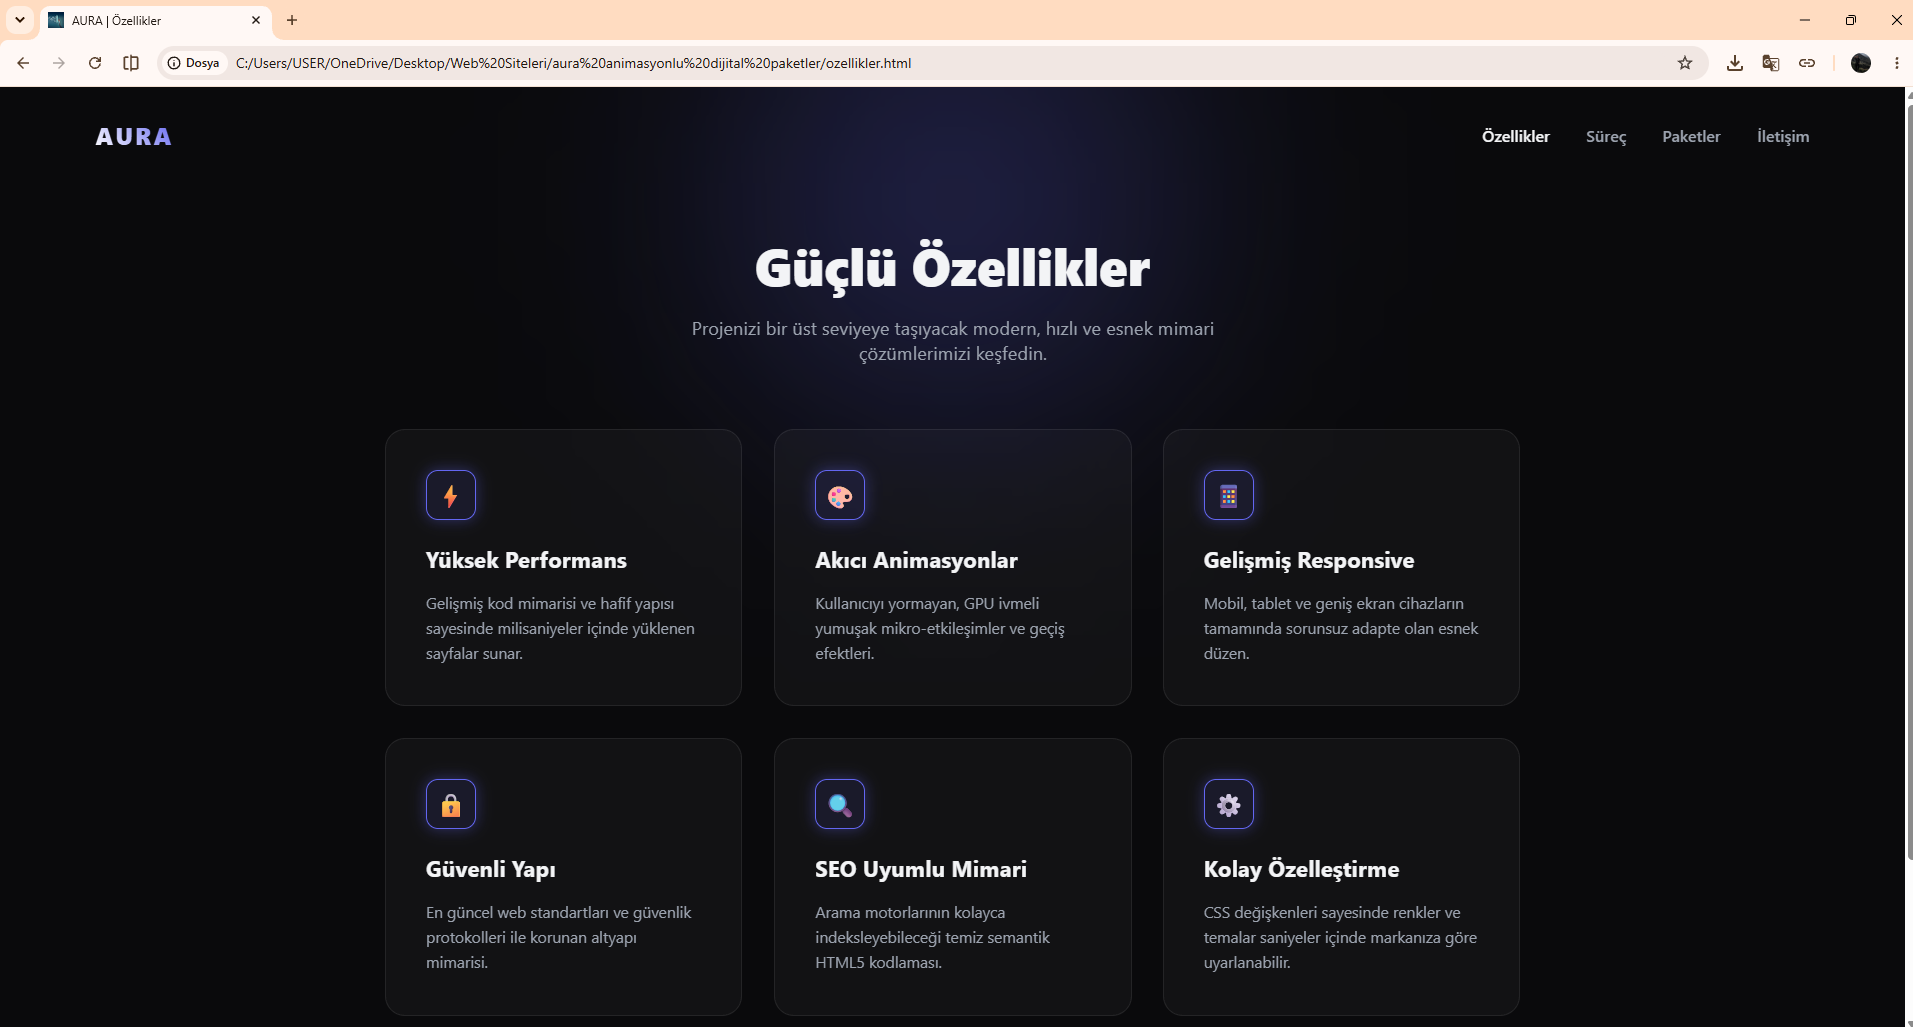Open the Özellikler nav link
This screenshot has height=1027, width=1913.
[1516, 137]
